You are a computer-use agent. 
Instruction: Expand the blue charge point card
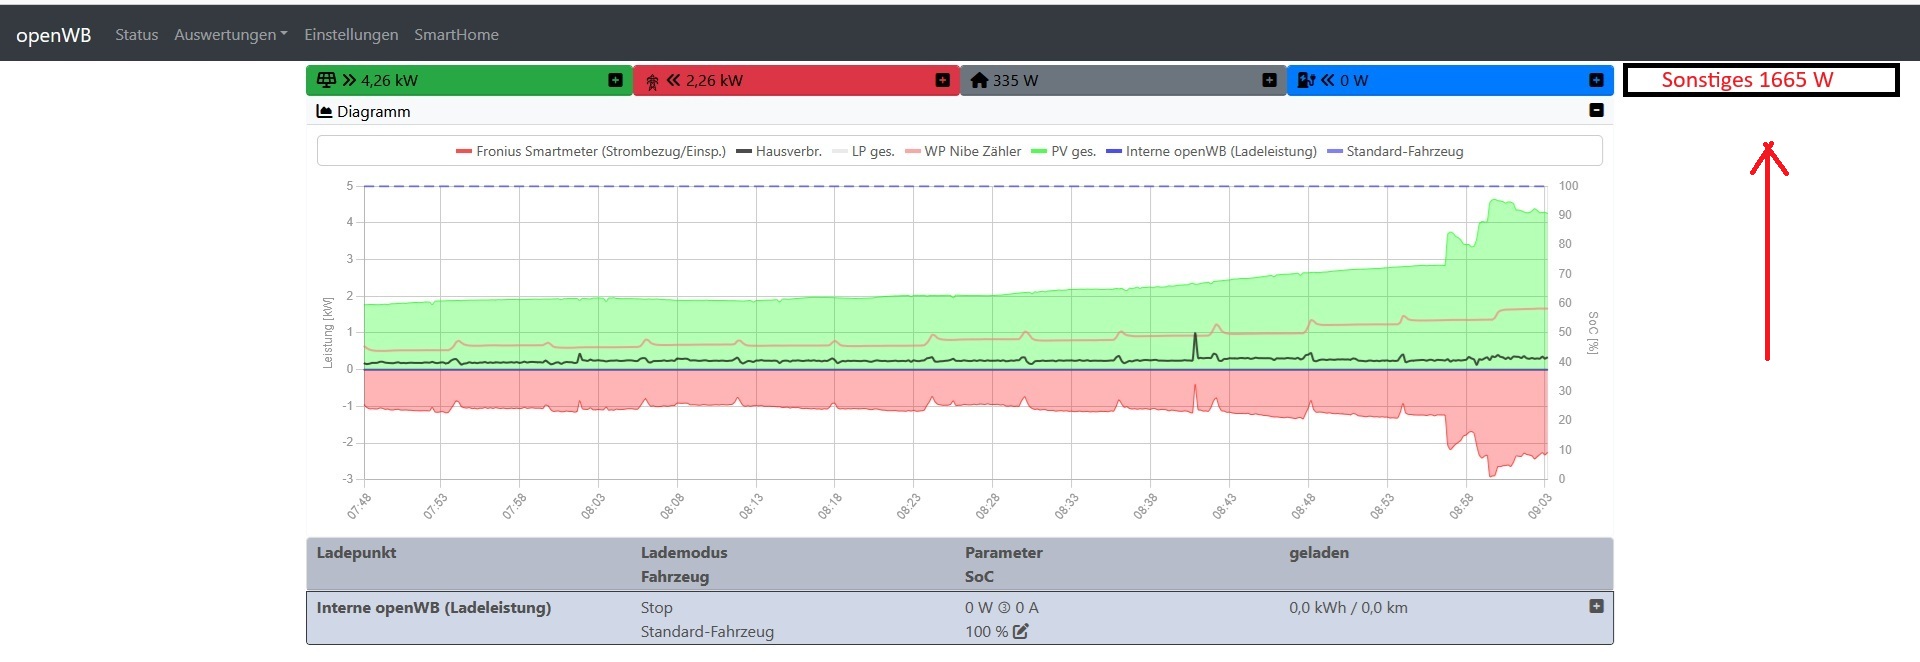[1596, 80]
